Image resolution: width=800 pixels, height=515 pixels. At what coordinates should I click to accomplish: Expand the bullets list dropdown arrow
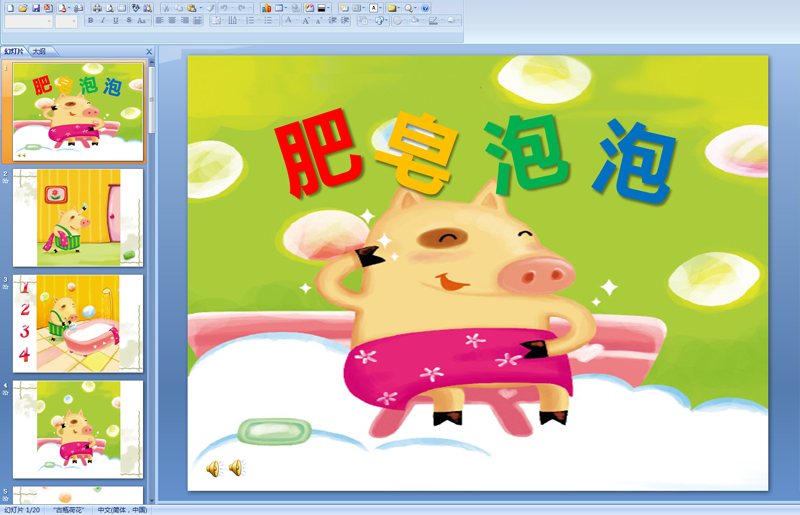277,20
